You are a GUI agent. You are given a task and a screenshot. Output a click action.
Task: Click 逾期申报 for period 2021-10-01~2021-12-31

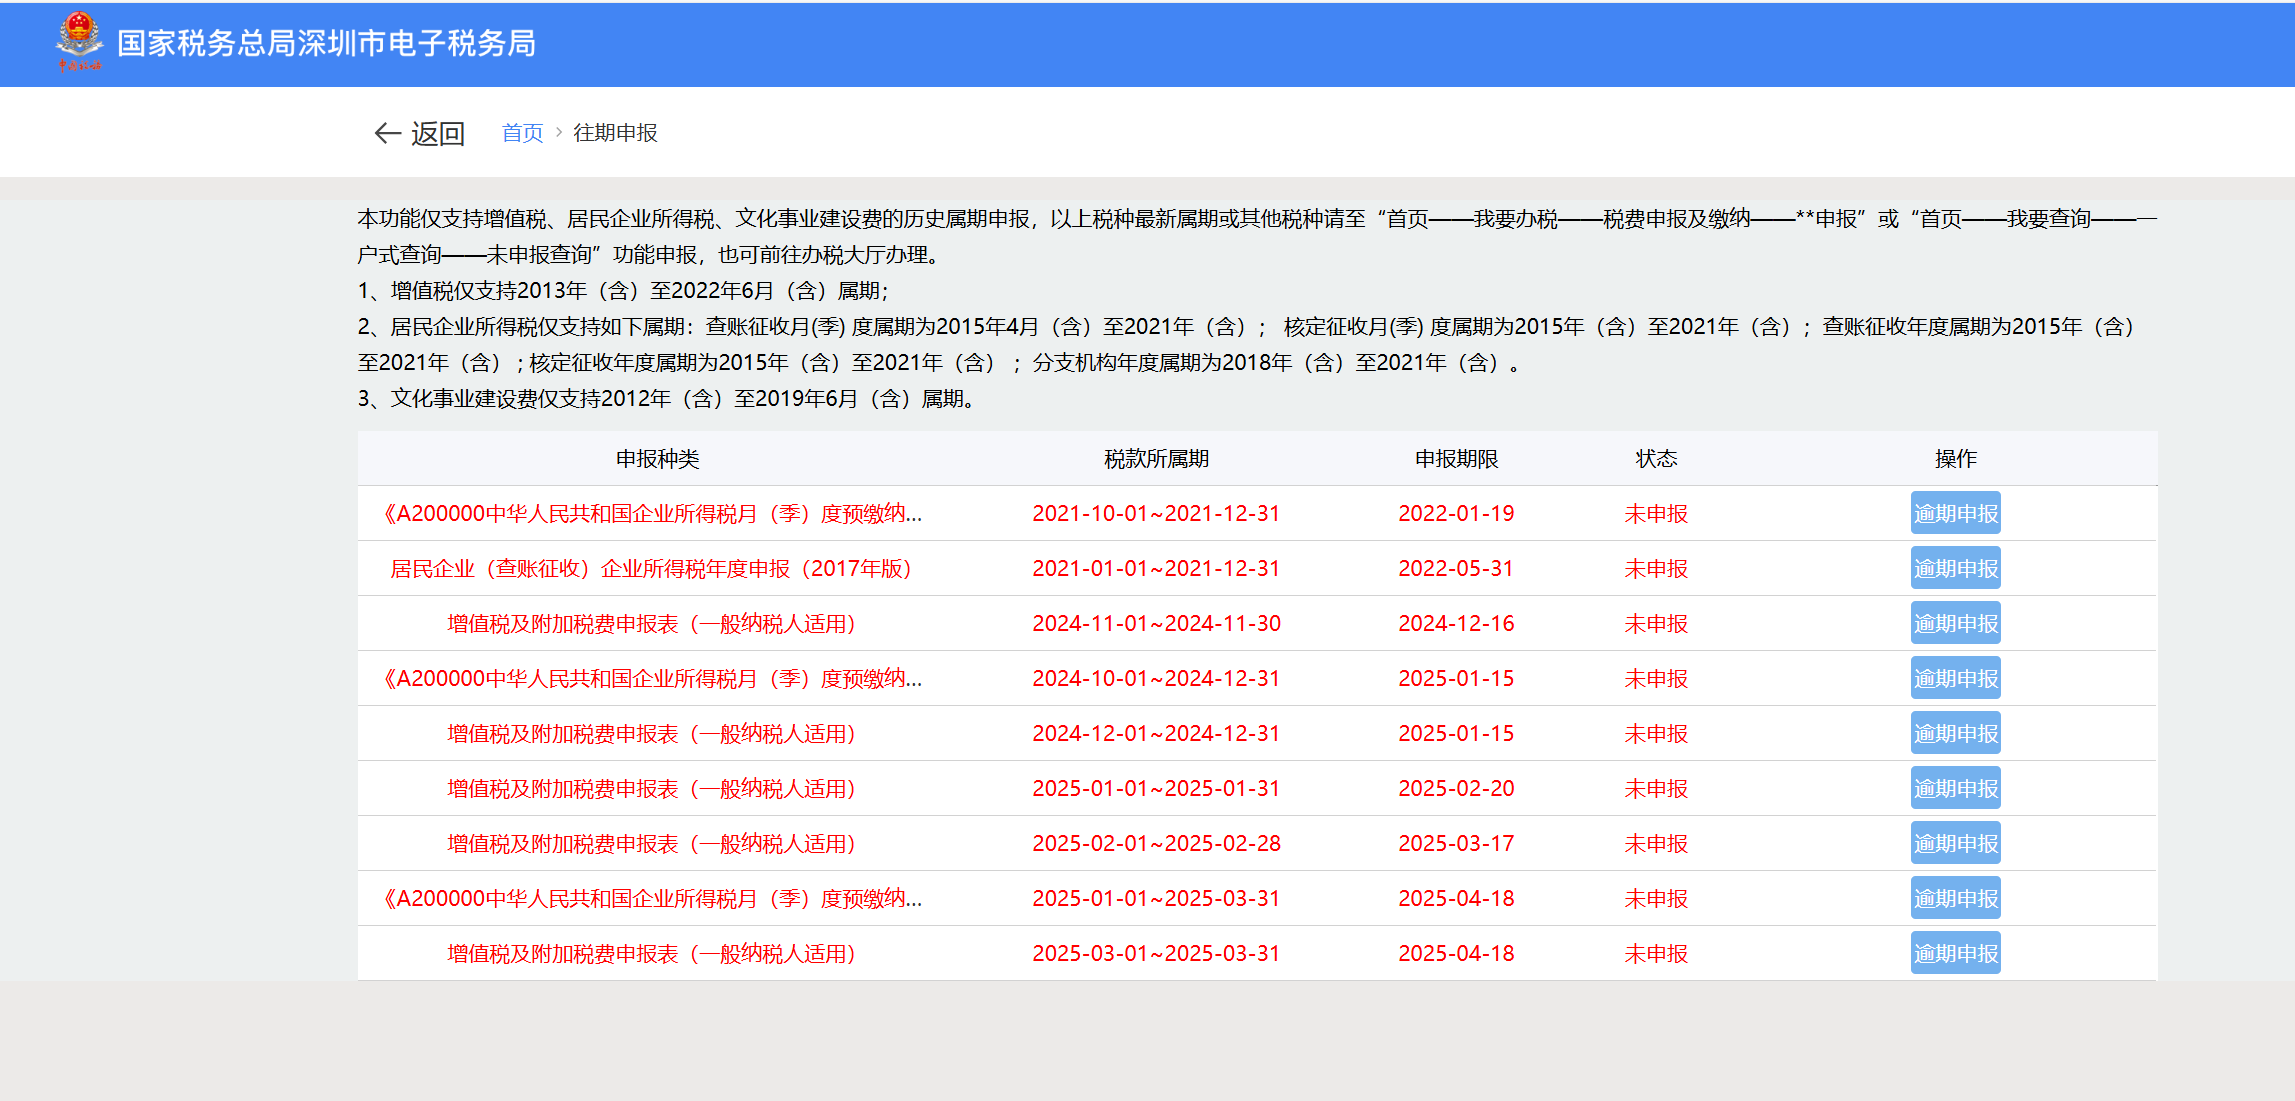(1955, 513)
